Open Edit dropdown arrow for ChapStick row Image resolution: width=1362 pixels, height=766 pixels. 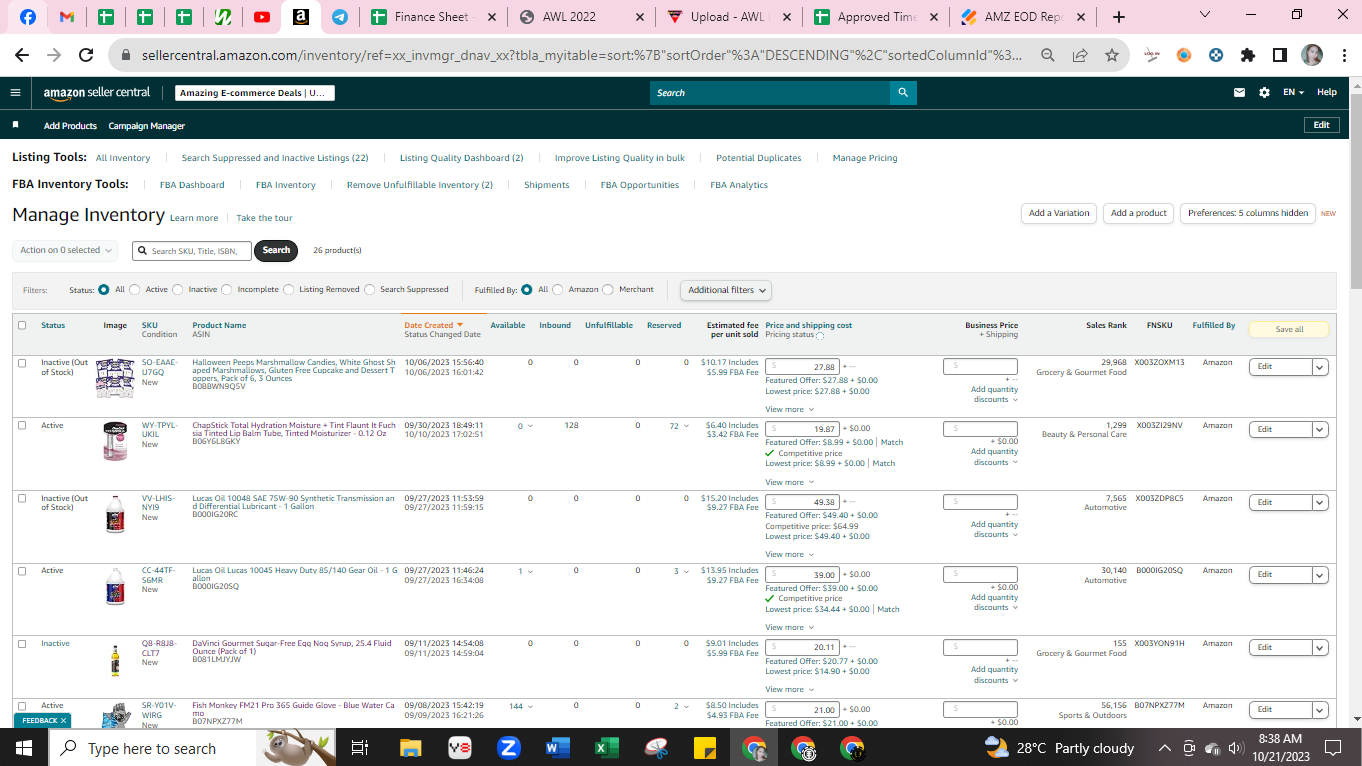pyautogui.click(x=1320, y=429)
